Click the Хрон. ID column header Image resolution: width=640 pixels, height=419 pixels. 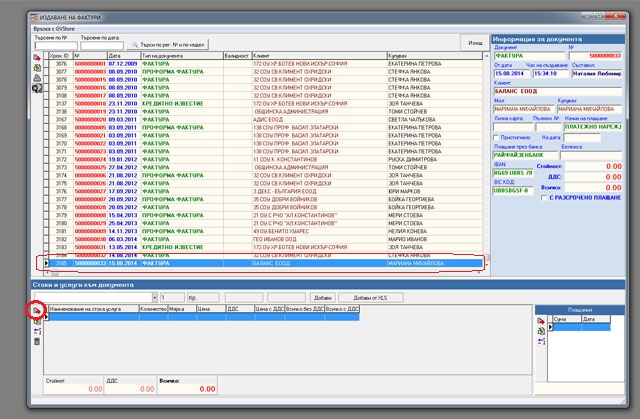[x=60, y=55]
